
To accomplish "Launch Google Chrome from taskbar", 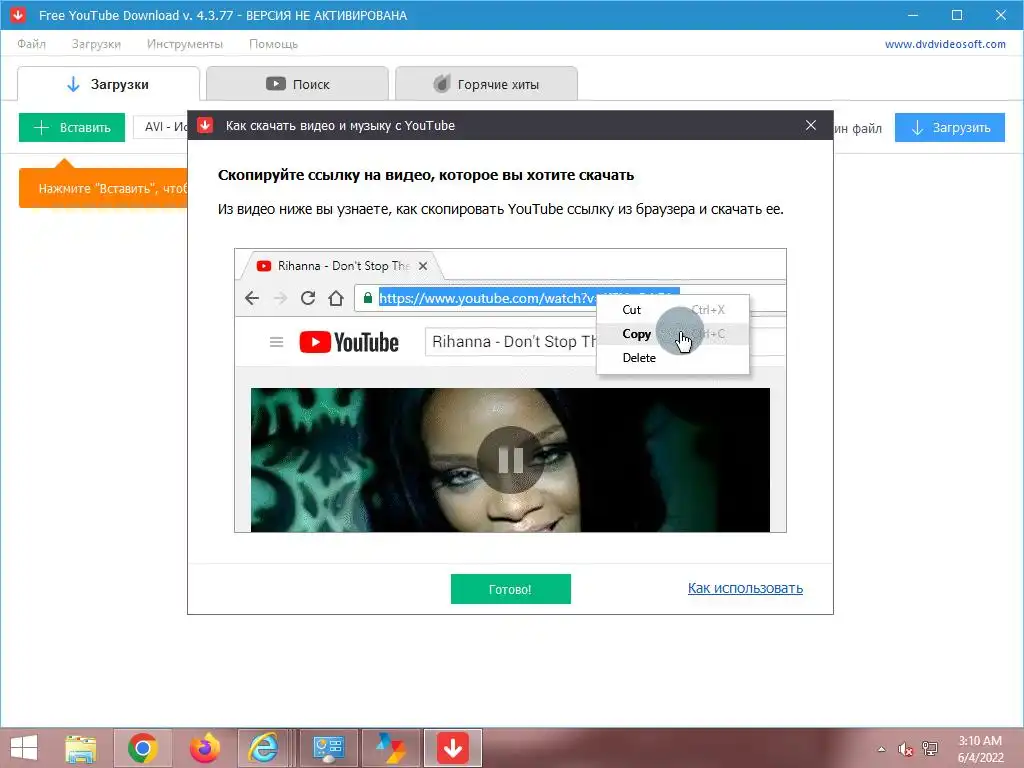I will [142, 748].
